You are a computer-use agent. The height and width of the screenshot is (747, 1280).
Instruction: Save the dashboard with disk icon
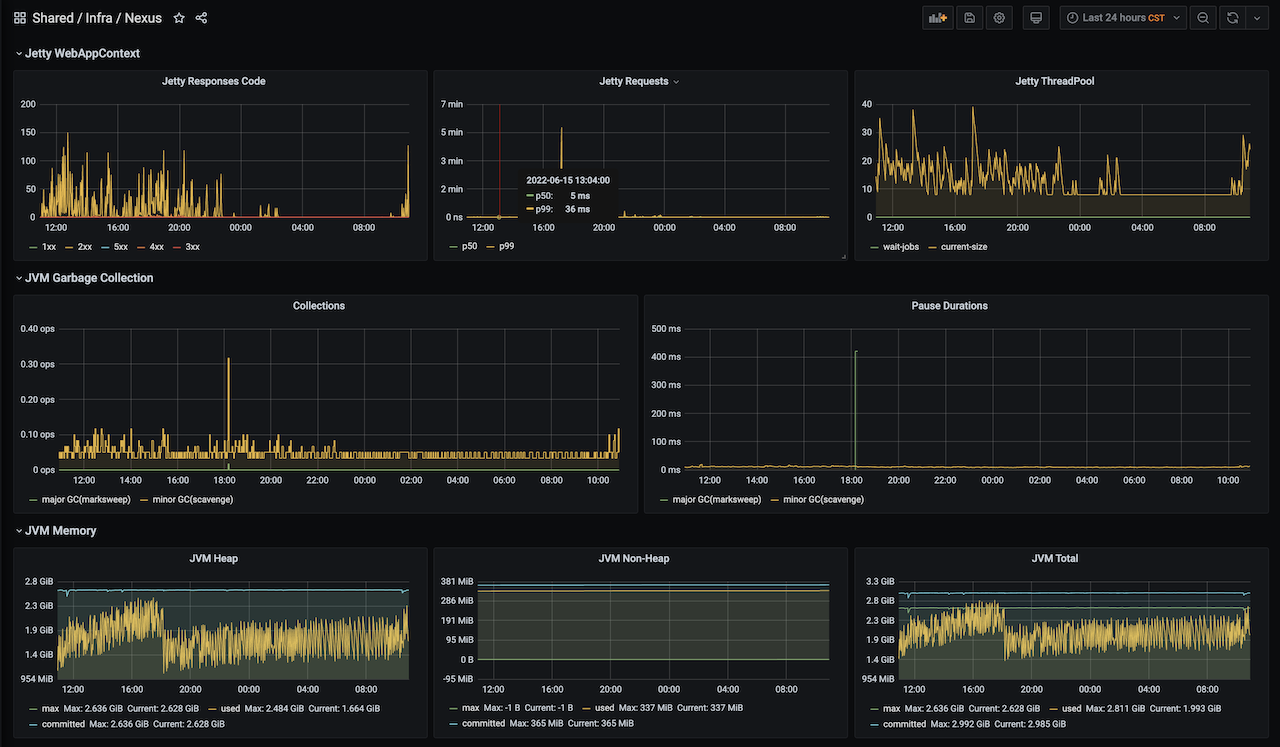tap(969, 18)
